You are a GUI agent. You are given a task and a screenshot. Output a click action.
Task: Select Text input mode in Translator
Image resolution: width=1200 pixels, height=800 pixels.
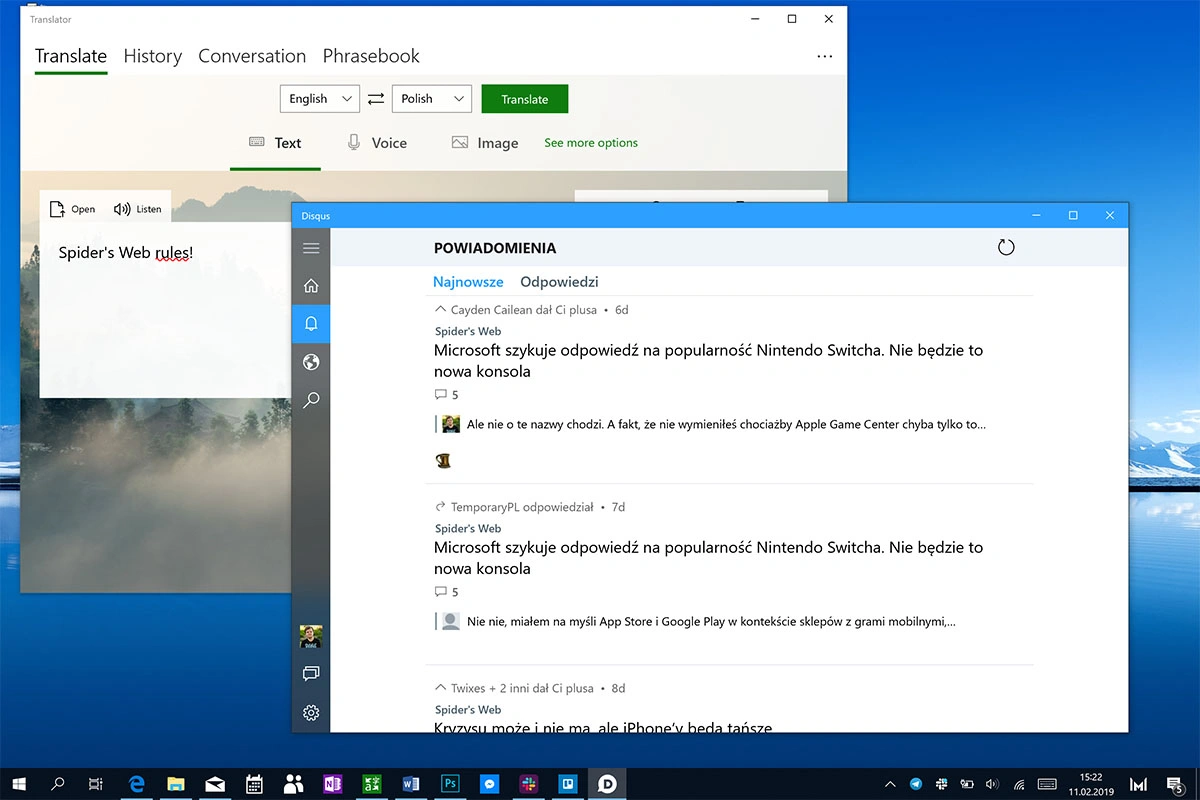275,143
